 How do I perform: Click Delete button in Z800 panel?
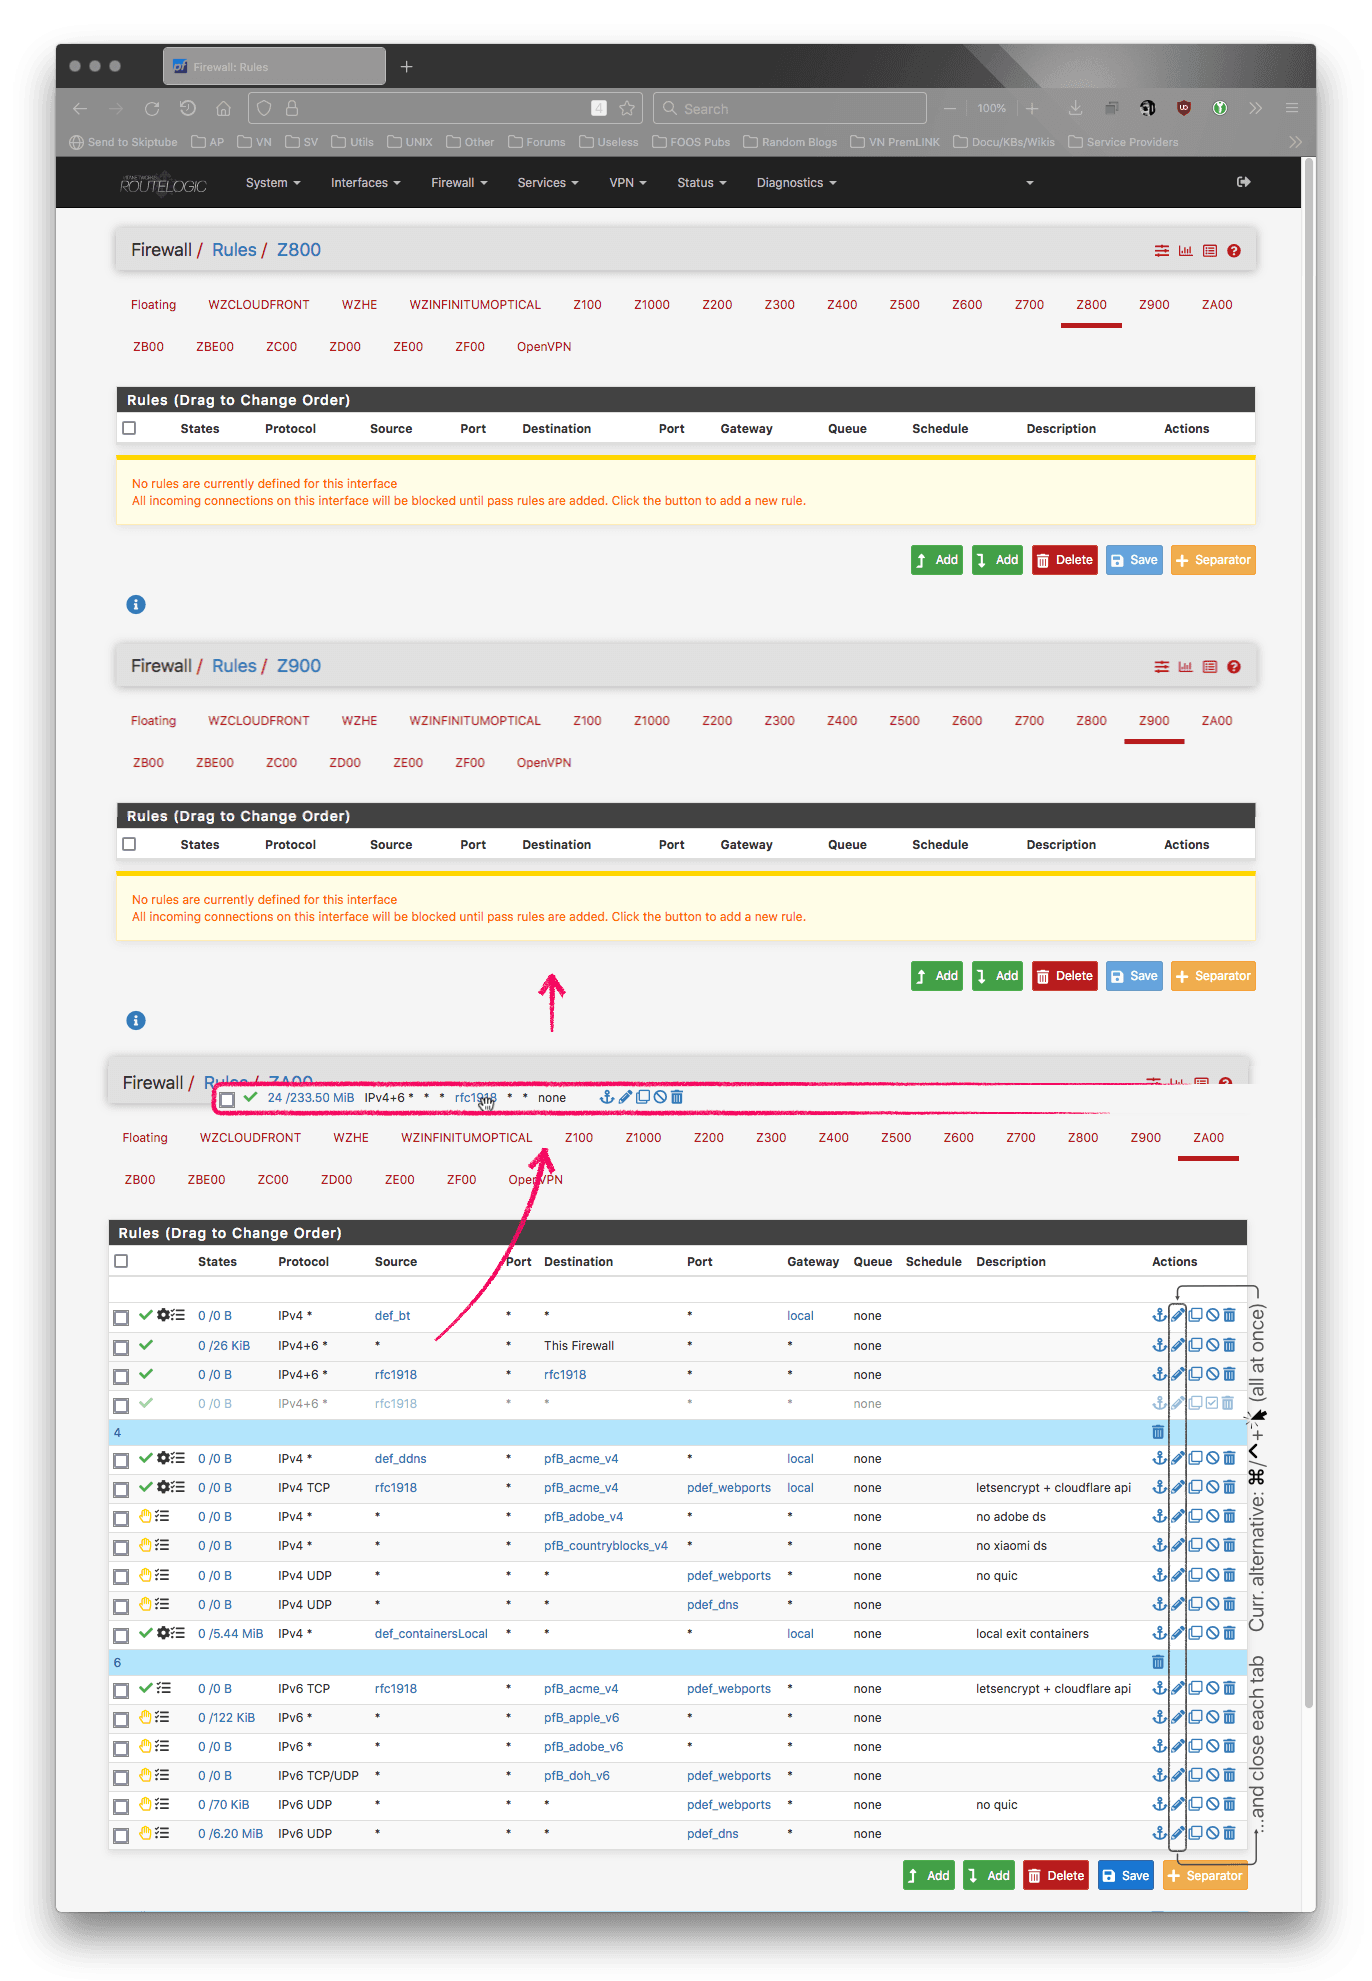tap(1064, 560)
